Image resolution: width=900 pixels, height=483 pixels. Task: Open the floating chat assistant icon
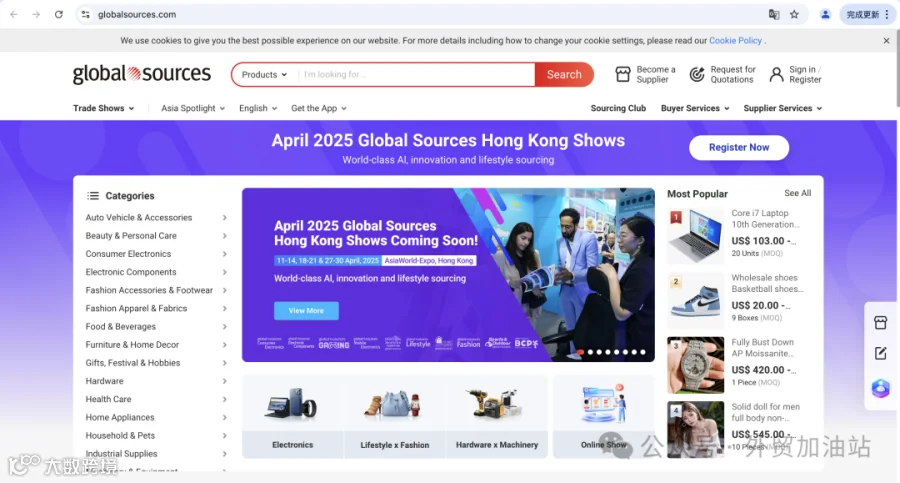pos(880,388)
